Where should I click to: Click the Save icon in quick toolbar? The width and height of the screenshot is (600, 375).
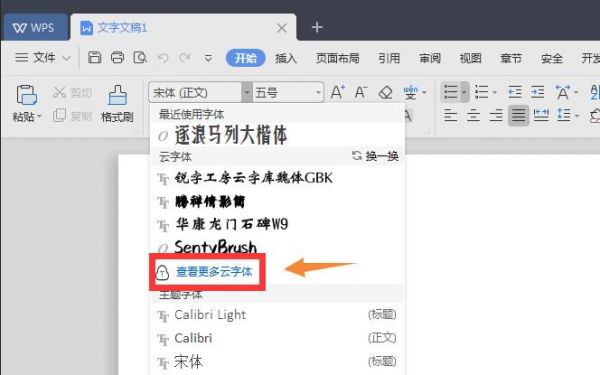95,58
